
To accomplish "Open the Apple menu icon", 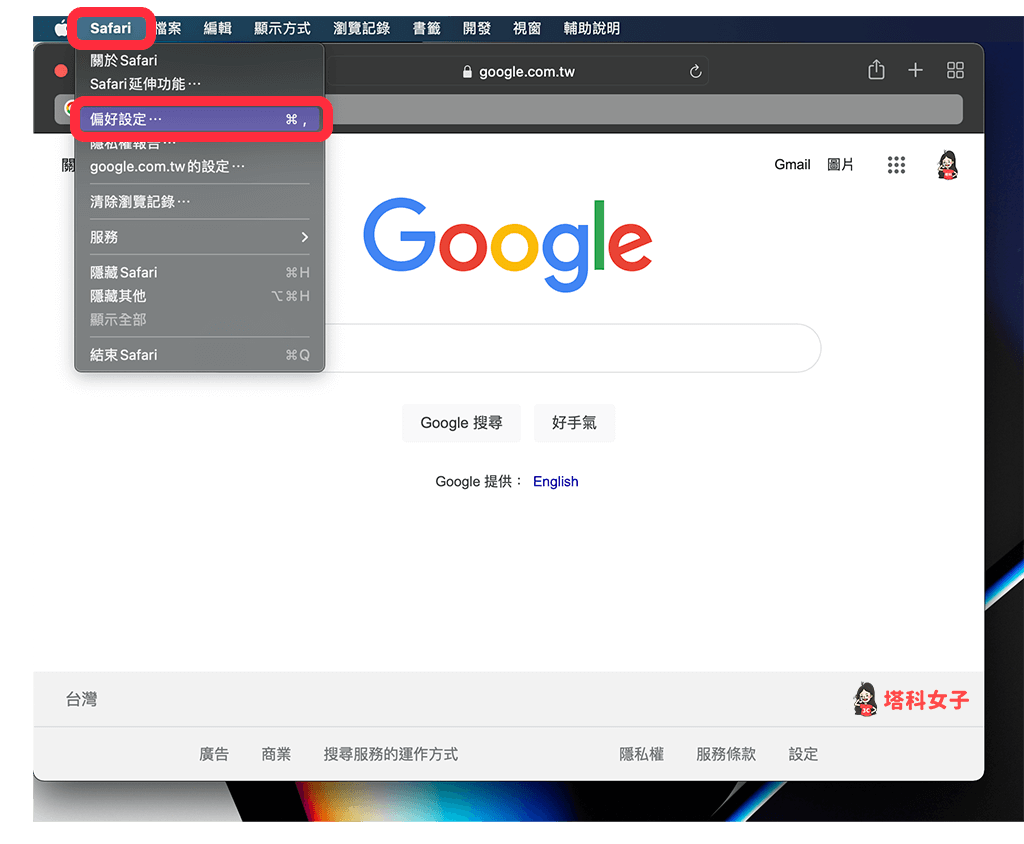I will 61,28.
